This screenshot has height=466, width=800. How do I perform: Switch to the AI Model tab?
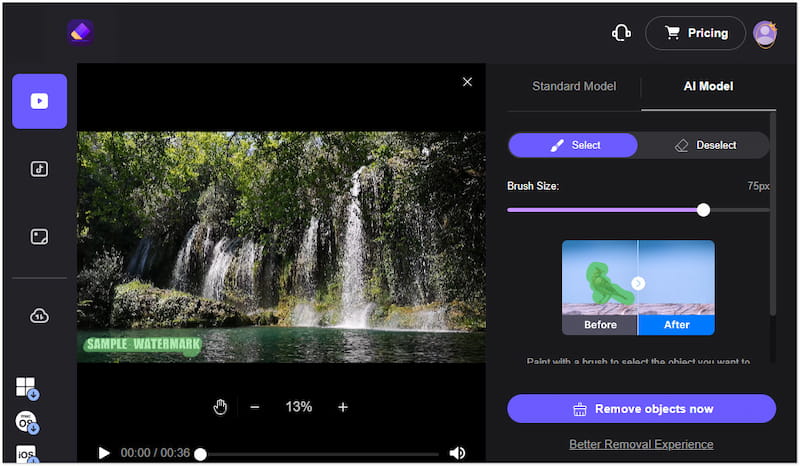point(708,86)
